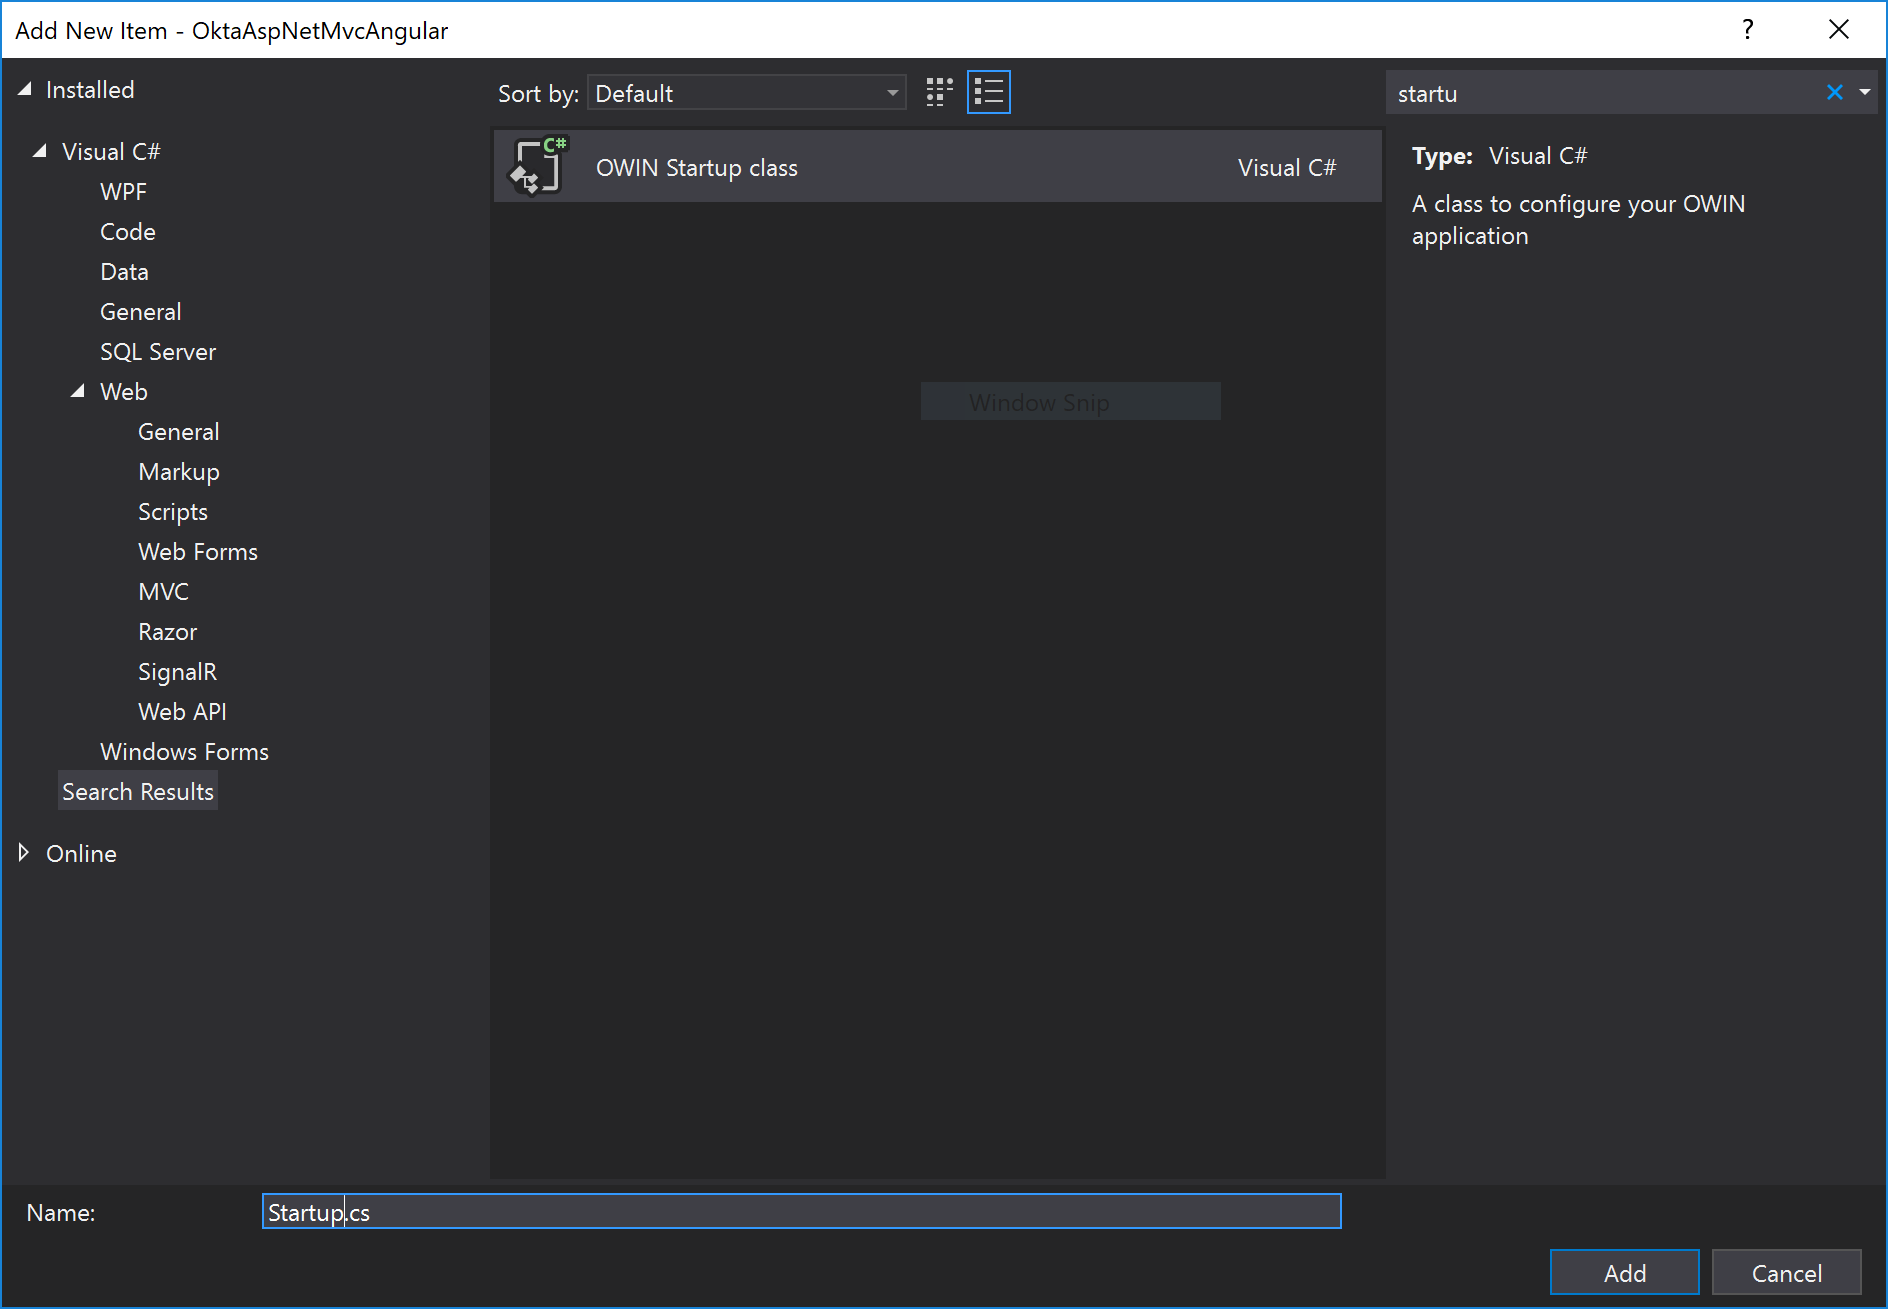Image resolution: width=1888 pixels, height=1309 pixels.
Task: Open the Search Results view
Action: [x=137, y=791]
